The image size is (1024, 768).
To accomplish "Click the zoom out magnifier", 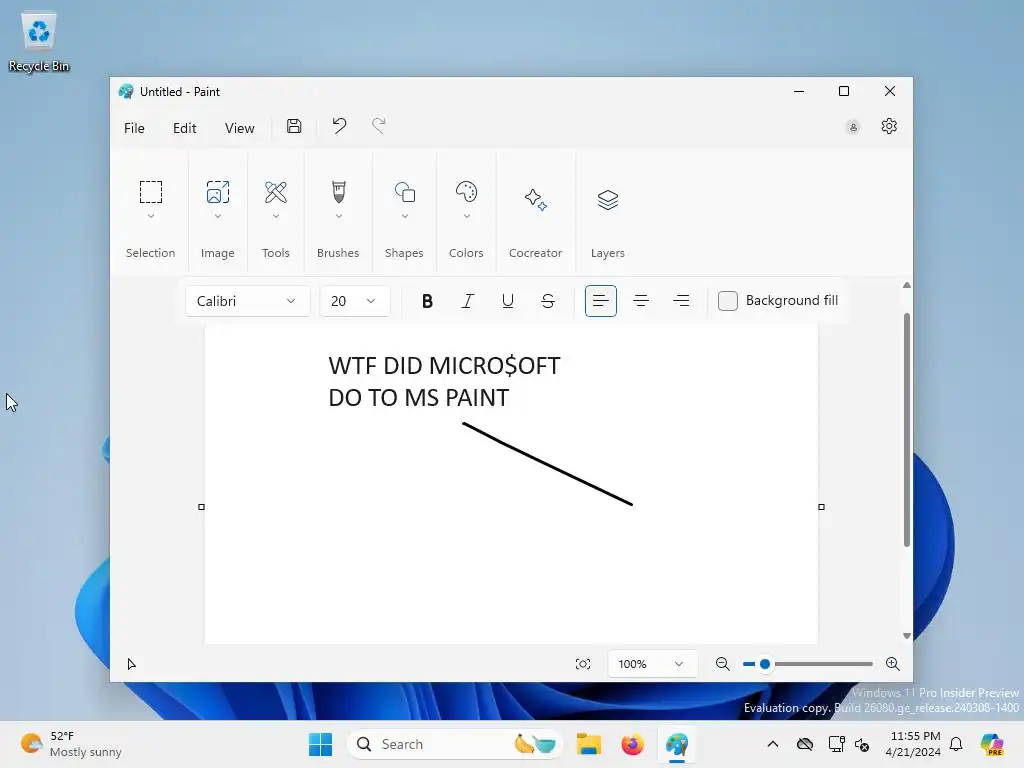I will (x=722, y=664).
